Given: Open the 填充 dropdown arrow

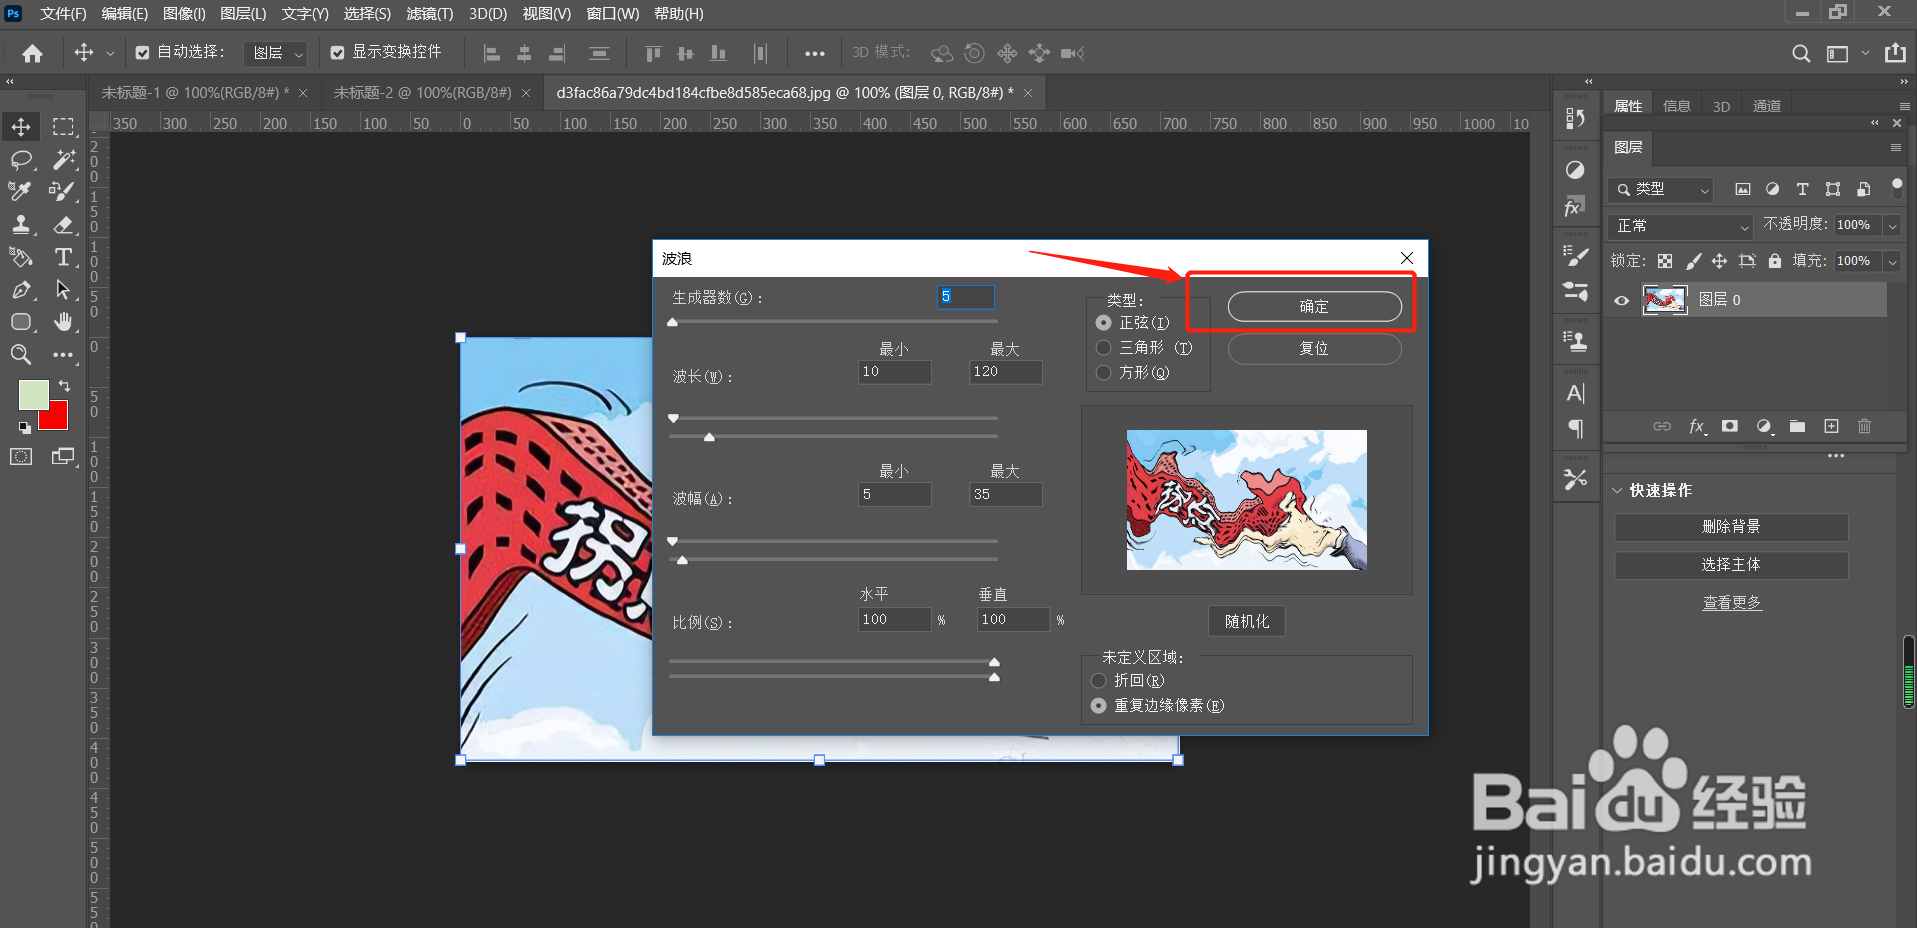Looking at the screenshot, I should click(1892, 262).
